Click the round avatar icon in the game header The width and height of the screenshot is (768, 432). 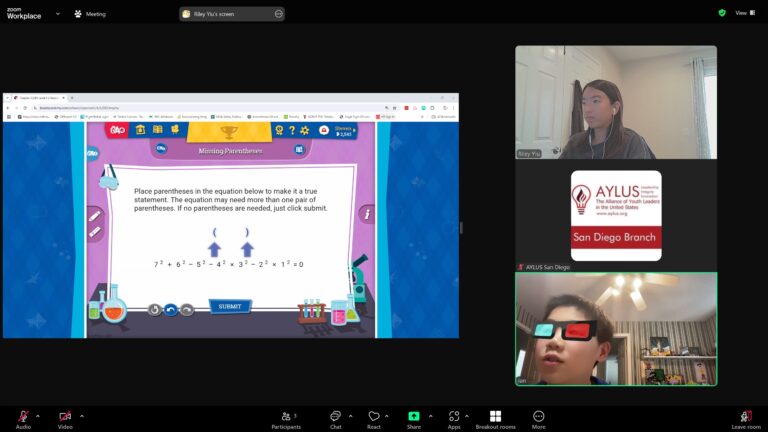pyautogui.click(x=323, y=130)
